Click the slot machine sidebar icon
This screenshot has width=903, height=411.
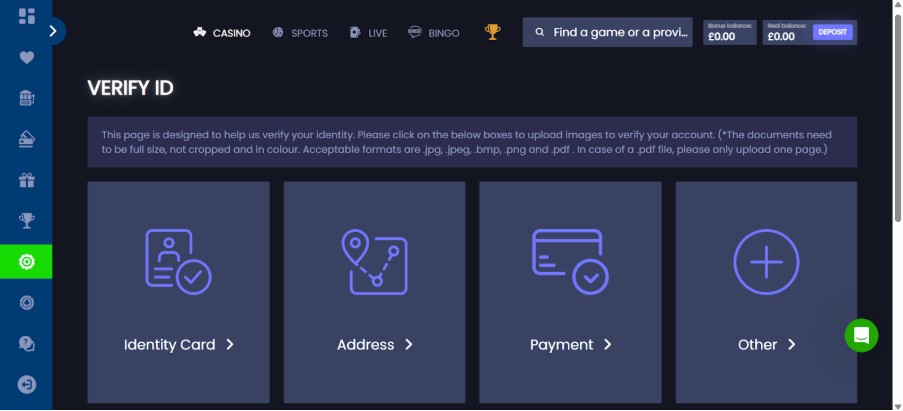tap(26, 98)
